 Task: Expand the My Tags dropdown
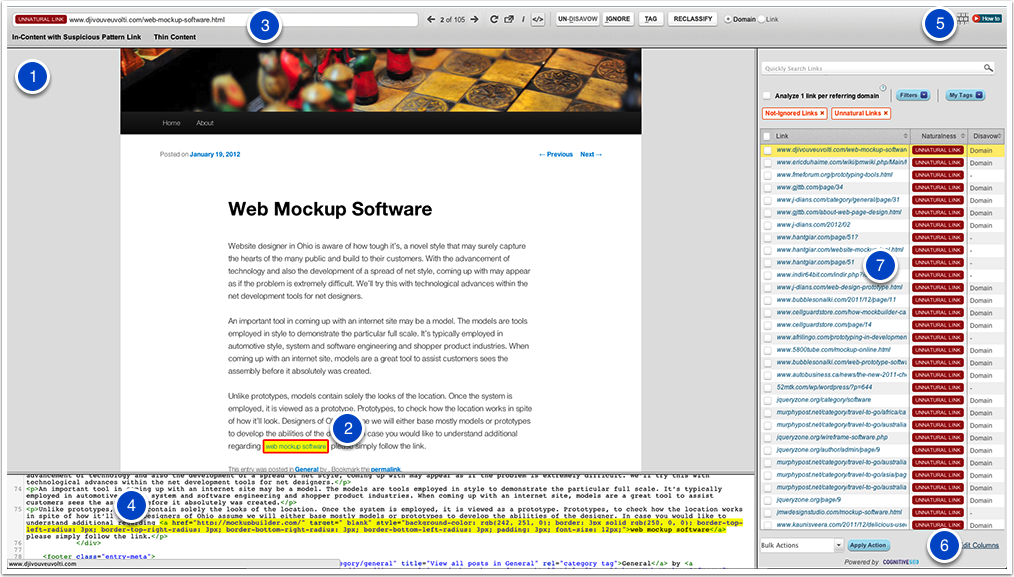click(x=965, y=95)
